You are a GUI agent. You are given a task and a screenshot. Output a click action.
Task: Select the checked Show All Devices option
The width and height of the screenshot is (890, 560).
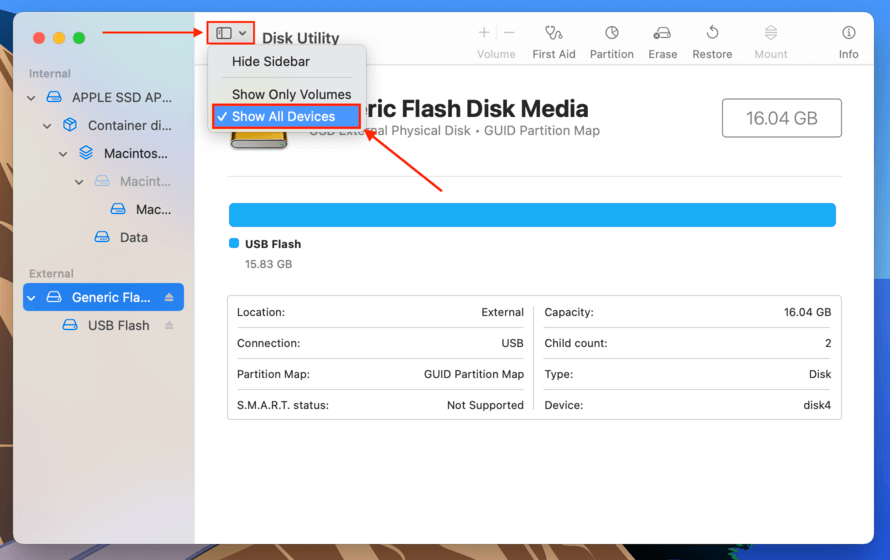coord(286,116)
